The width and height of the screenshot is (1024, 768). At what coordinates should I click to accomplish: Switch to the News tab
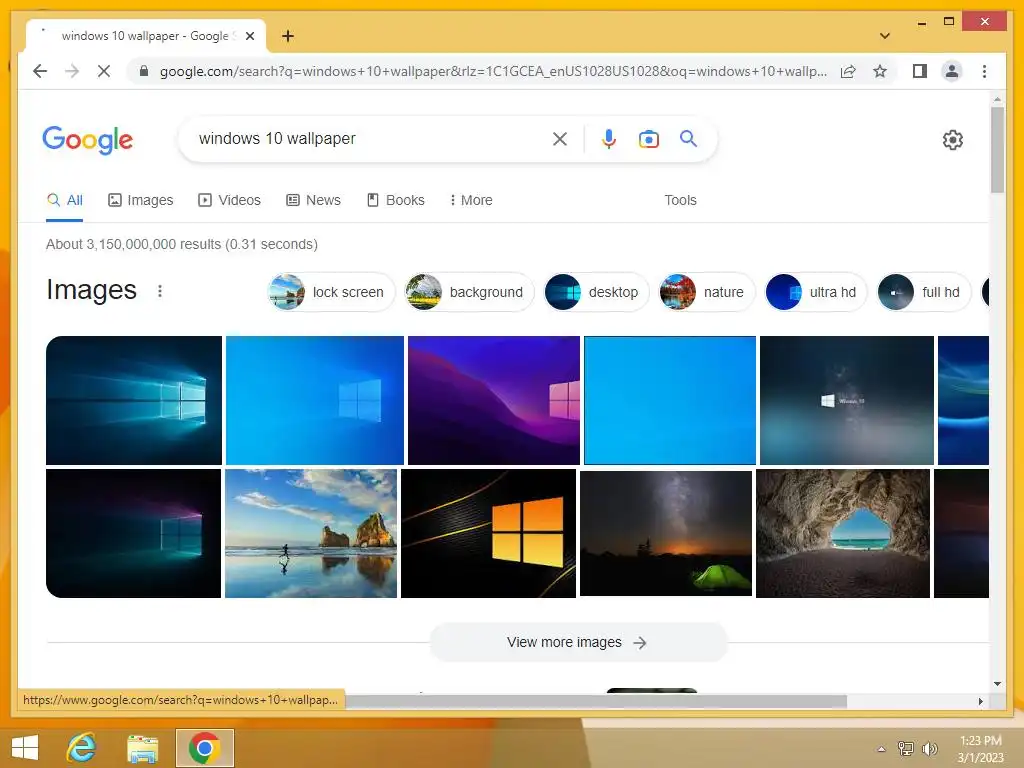click(313, 200)
